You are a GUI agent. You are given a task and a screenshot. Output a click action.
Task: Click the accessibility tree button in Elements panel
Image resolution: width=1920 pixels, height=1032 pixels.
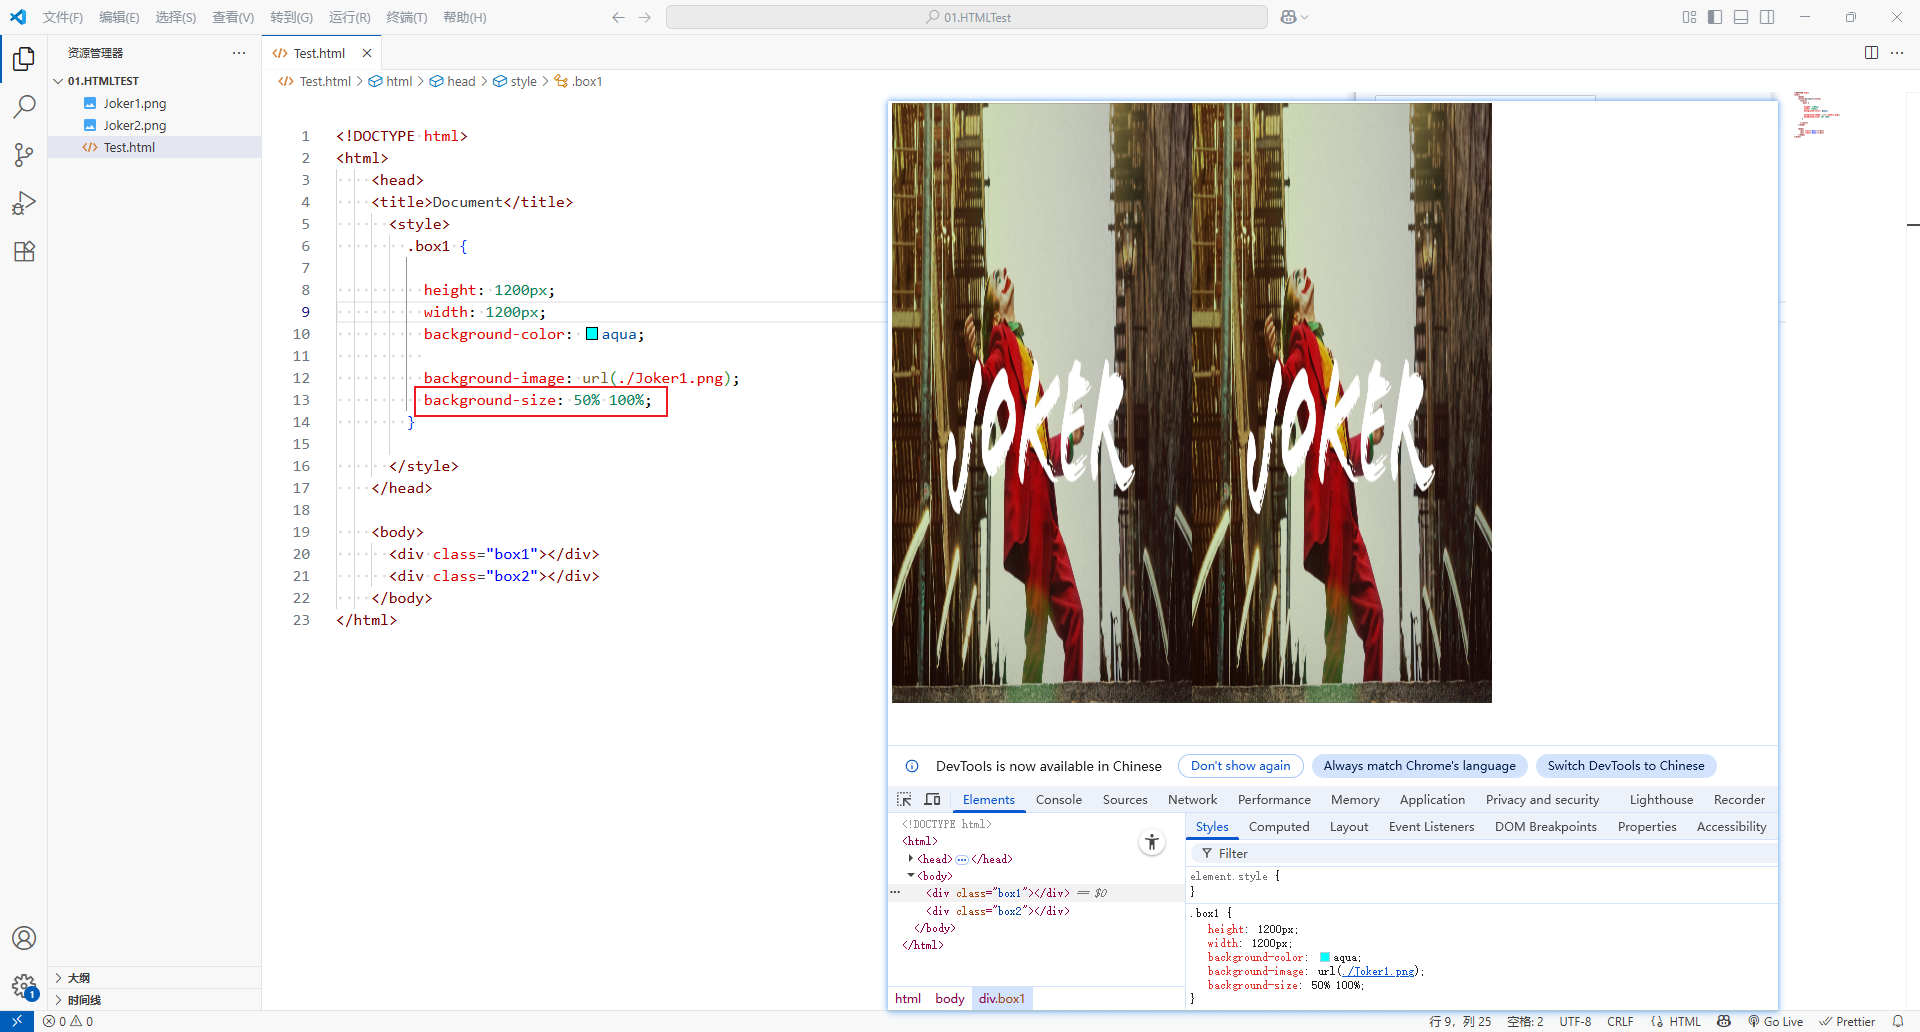(1152, 843)
